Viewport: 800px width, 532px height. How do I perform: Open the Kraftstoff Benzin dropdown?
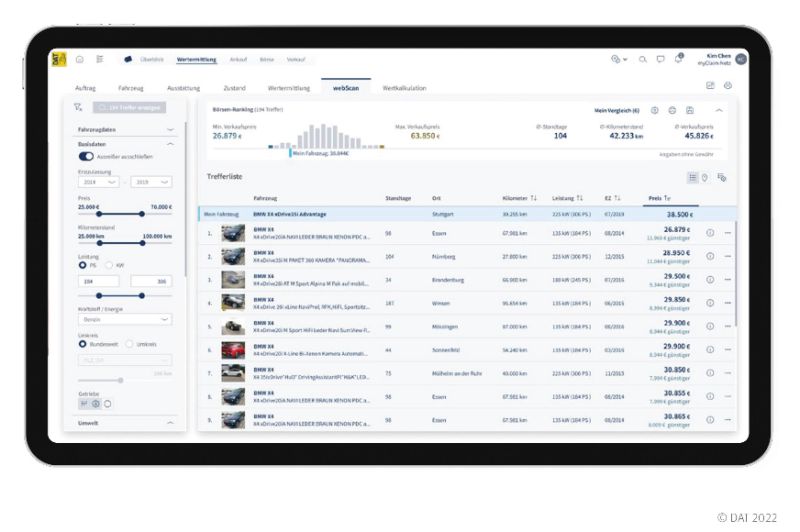125,320
